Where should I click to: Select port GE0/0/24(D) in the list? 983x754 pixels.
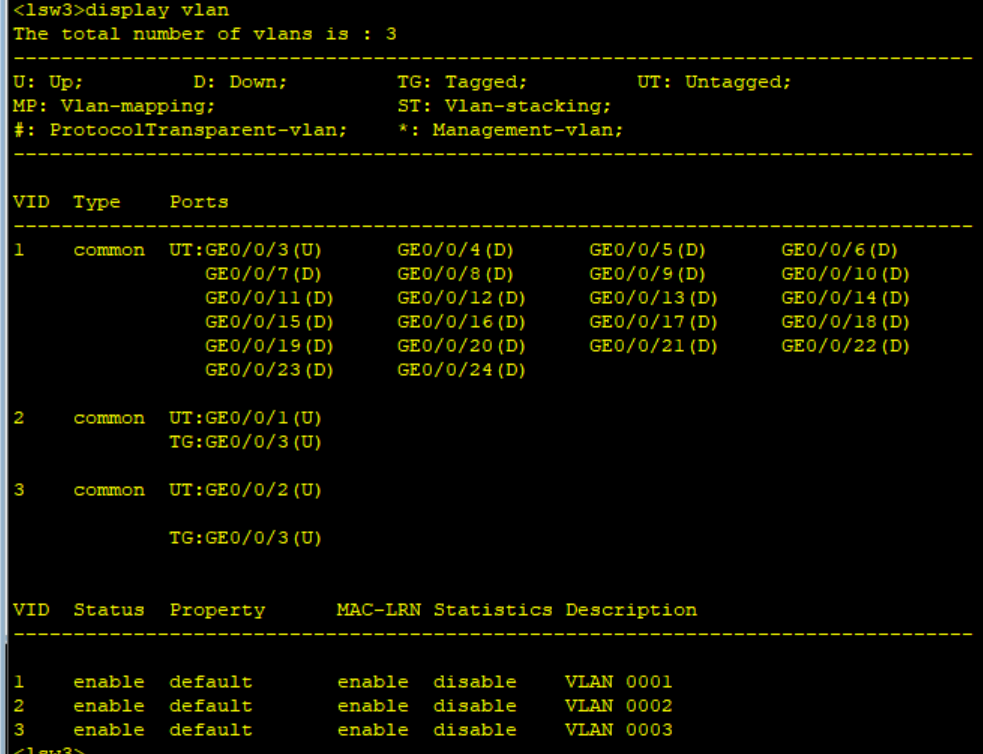[461, 370]
